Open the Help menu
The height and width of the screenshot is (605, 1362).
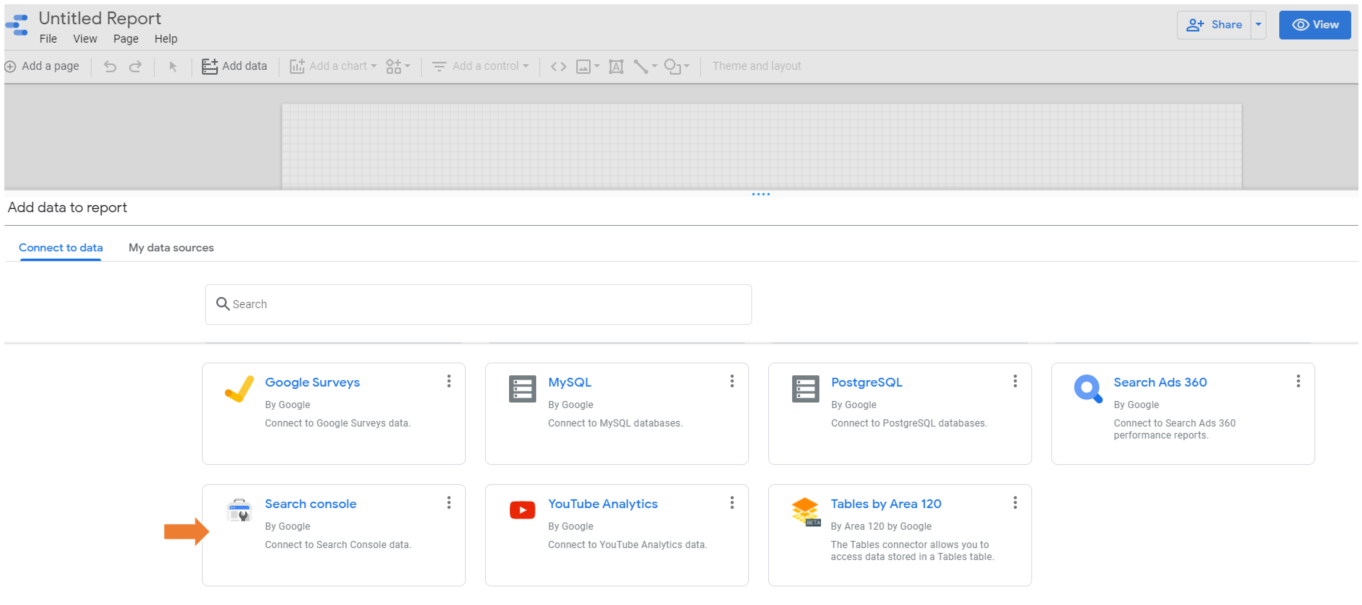pos(166,39)
